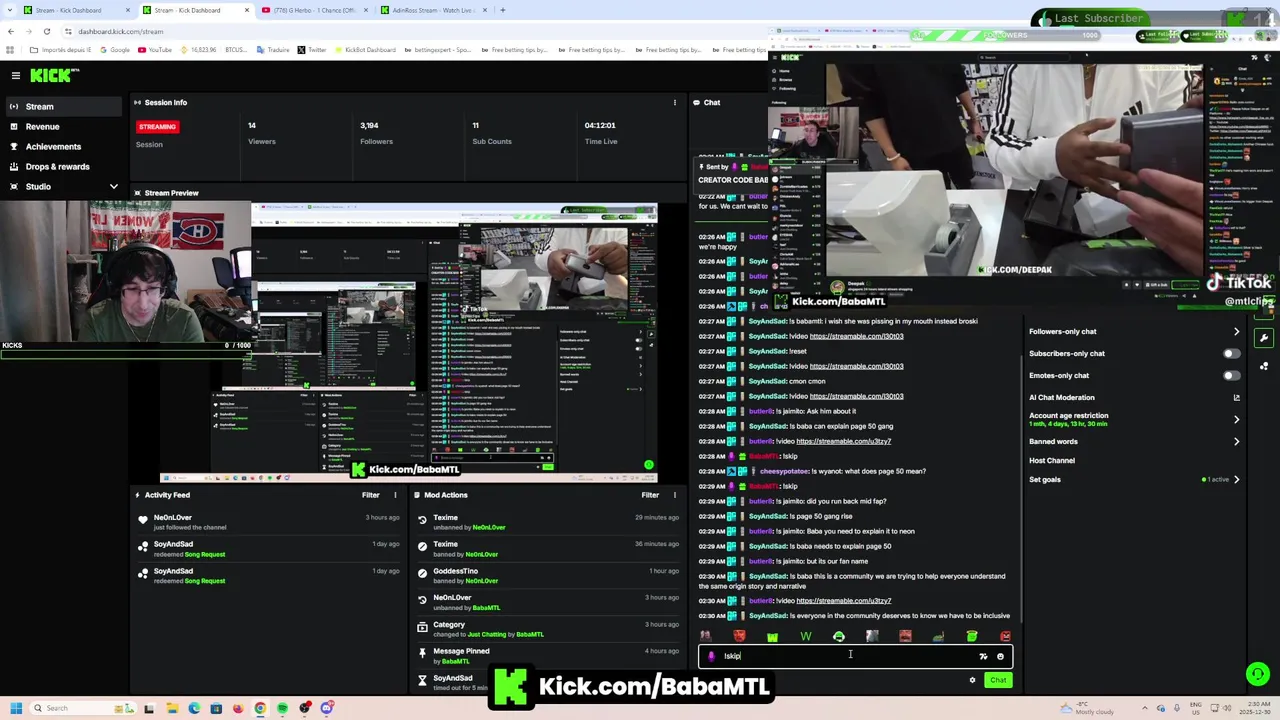
Task: Open channel points icon in chat sidebar
Action: pyautogui.click(x=1264, y=366)
